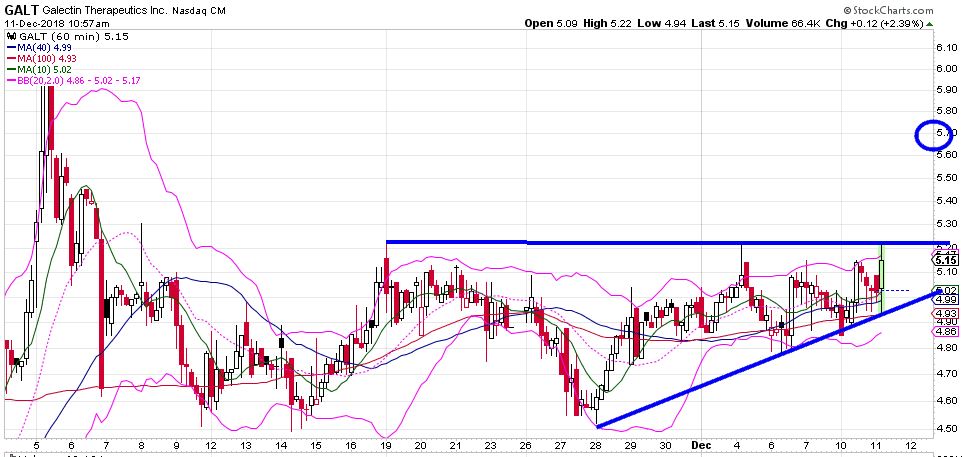
Task: Click the MA(40) 4.99 legend entry
Action: (44, 47)
